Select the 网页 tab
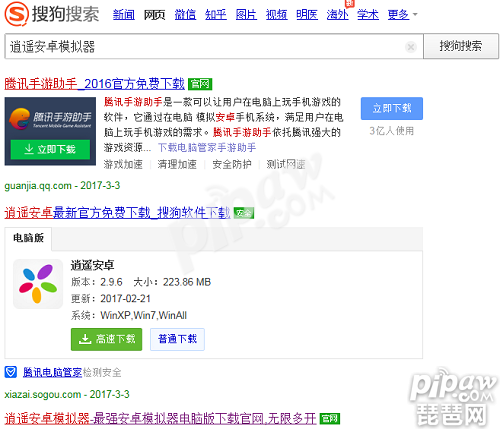The width and height of the screenshot is (500, 429). click(x=154, y=15)
